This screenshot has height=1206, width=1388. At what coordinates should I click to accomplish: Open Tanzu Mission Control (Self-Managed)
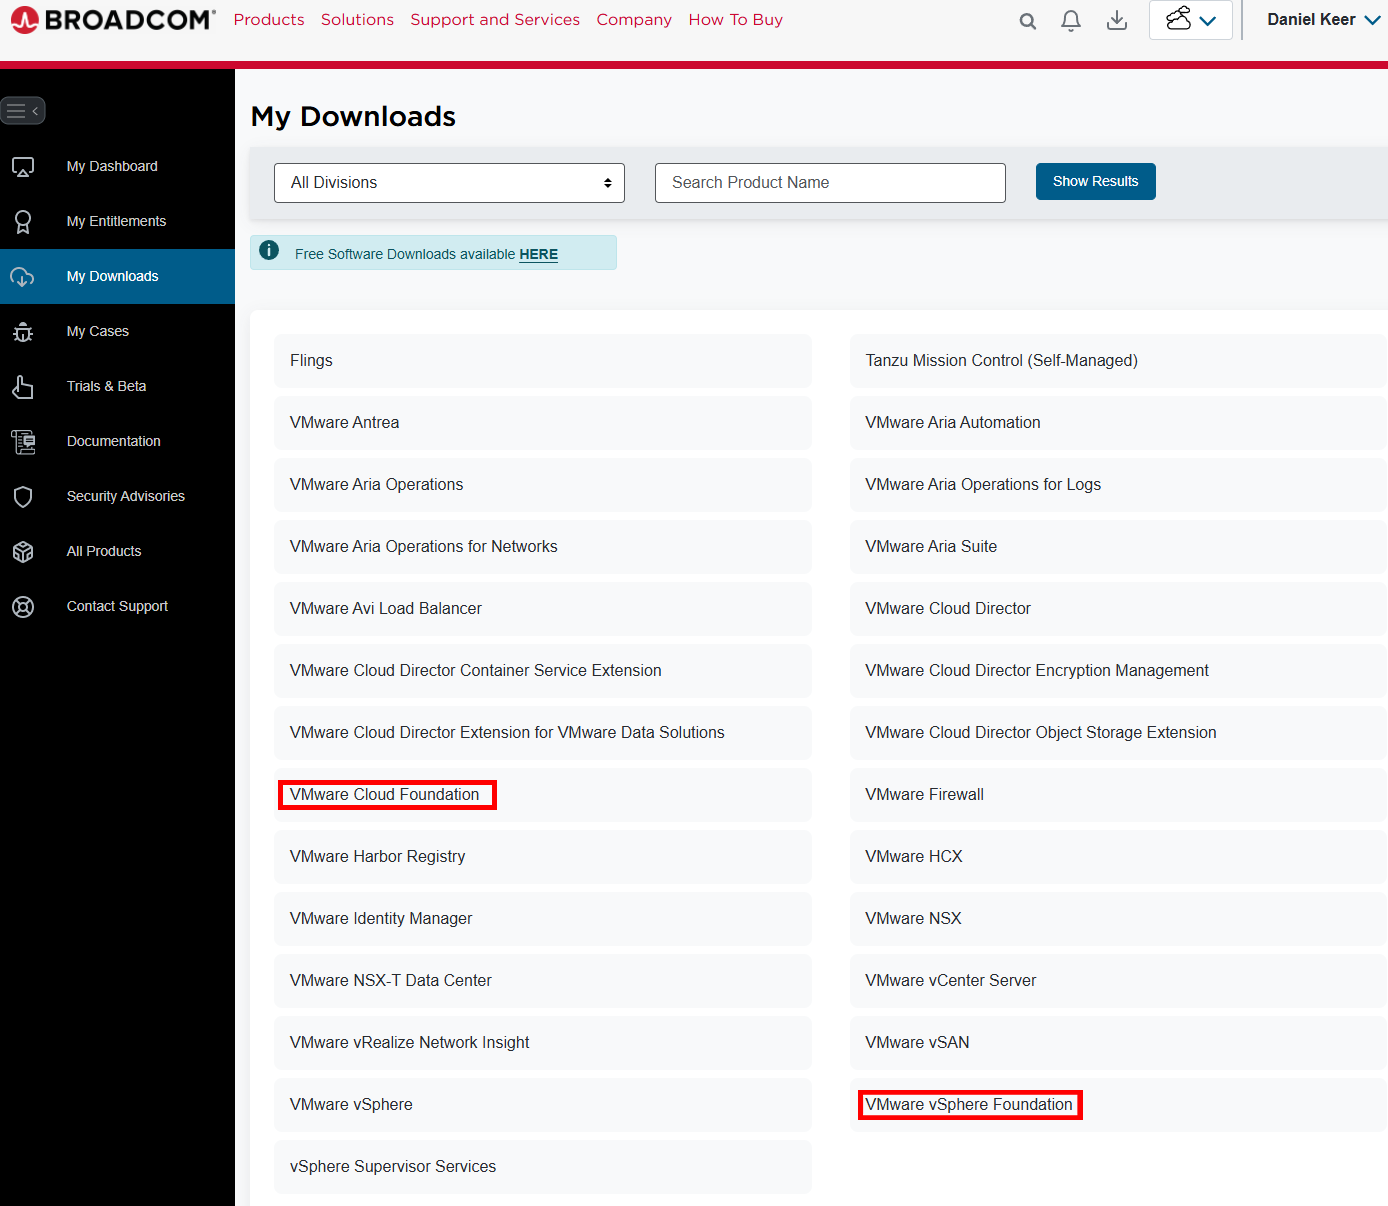pos(1118,361)
